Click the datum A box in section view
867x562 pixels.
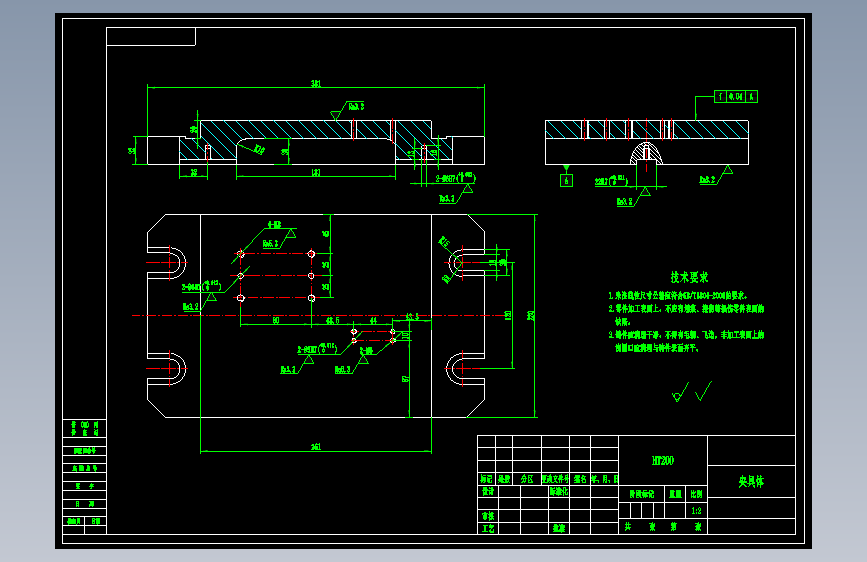[x=566, y=180]
